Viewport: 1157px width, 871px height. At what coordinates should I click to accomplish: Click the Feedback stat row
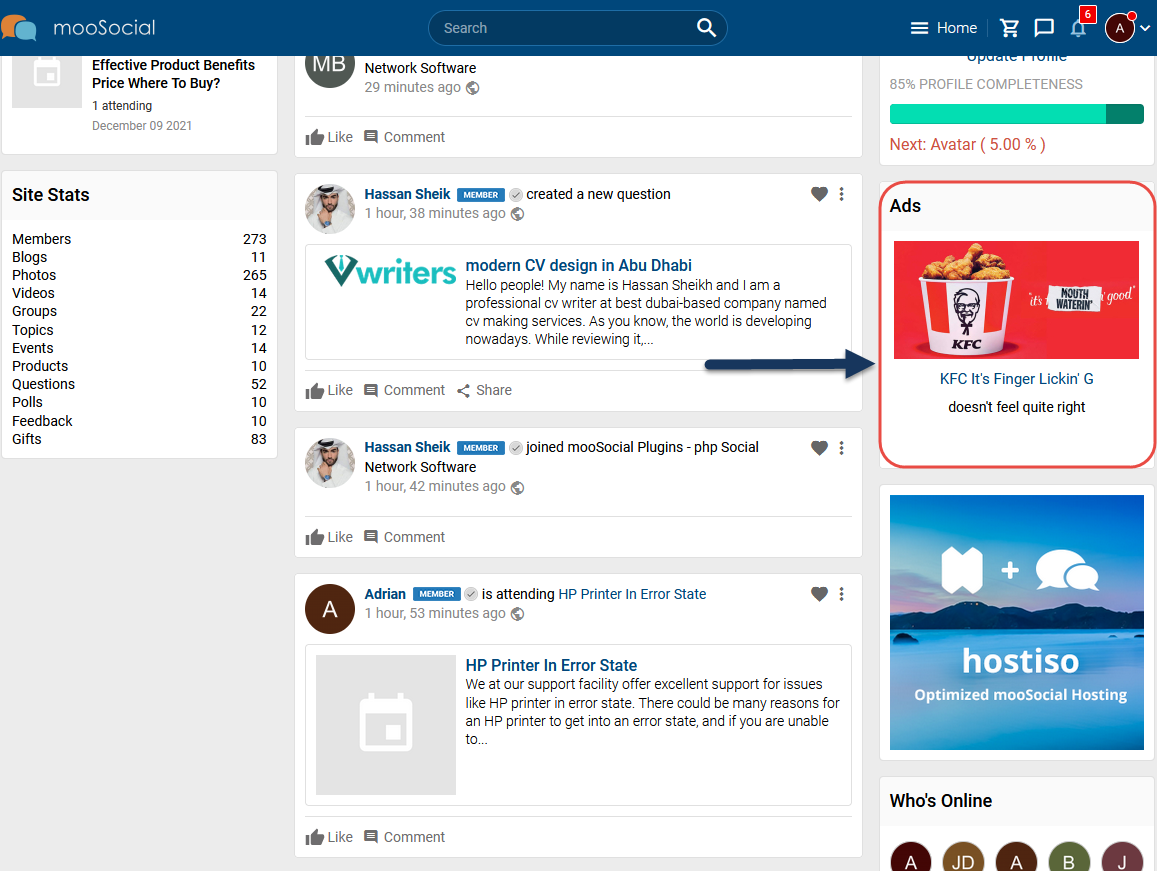pyautogui.click(x=139, y=421)
